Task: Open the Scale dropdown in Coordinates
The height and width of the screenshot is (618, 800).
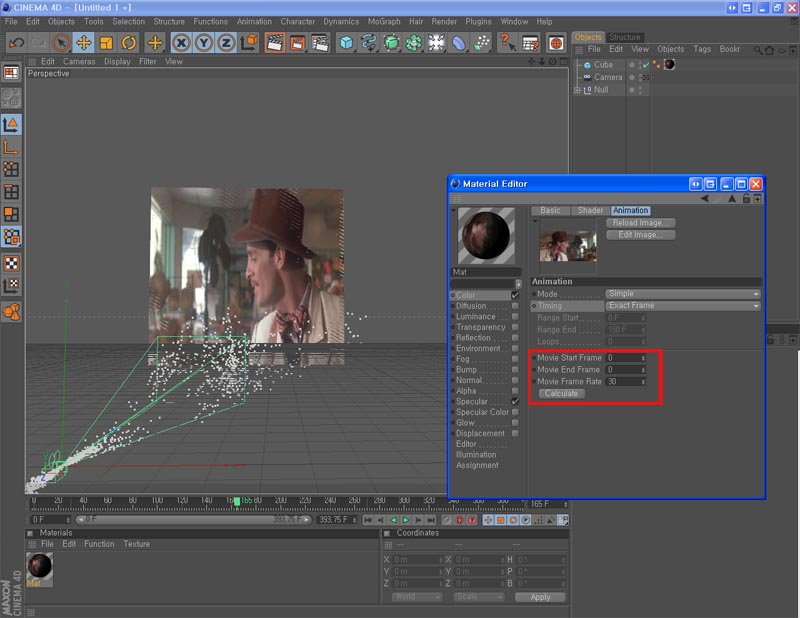Action: pyautogui.click(x=479, y=597)
